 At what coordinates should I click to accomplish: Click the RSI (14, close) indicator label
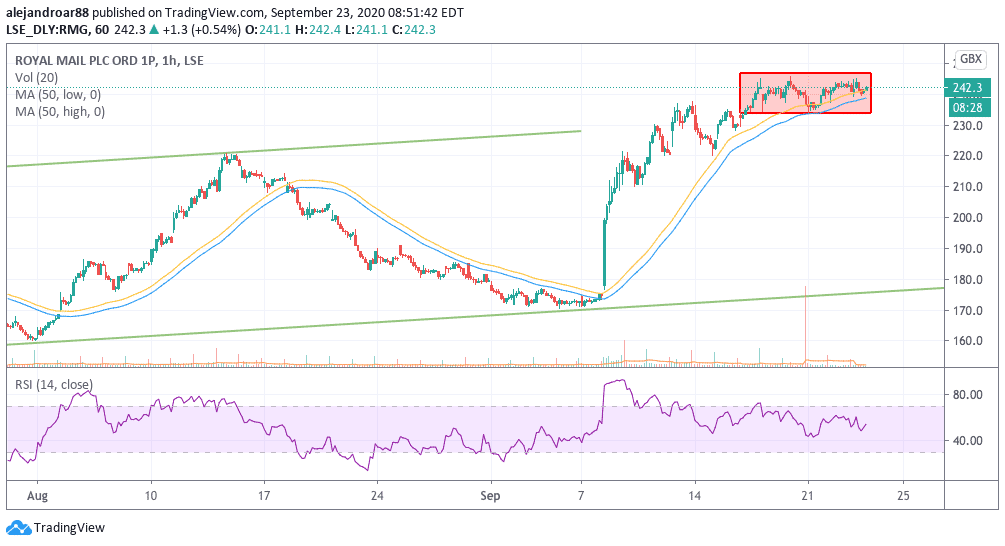click(x=54, y=385)
